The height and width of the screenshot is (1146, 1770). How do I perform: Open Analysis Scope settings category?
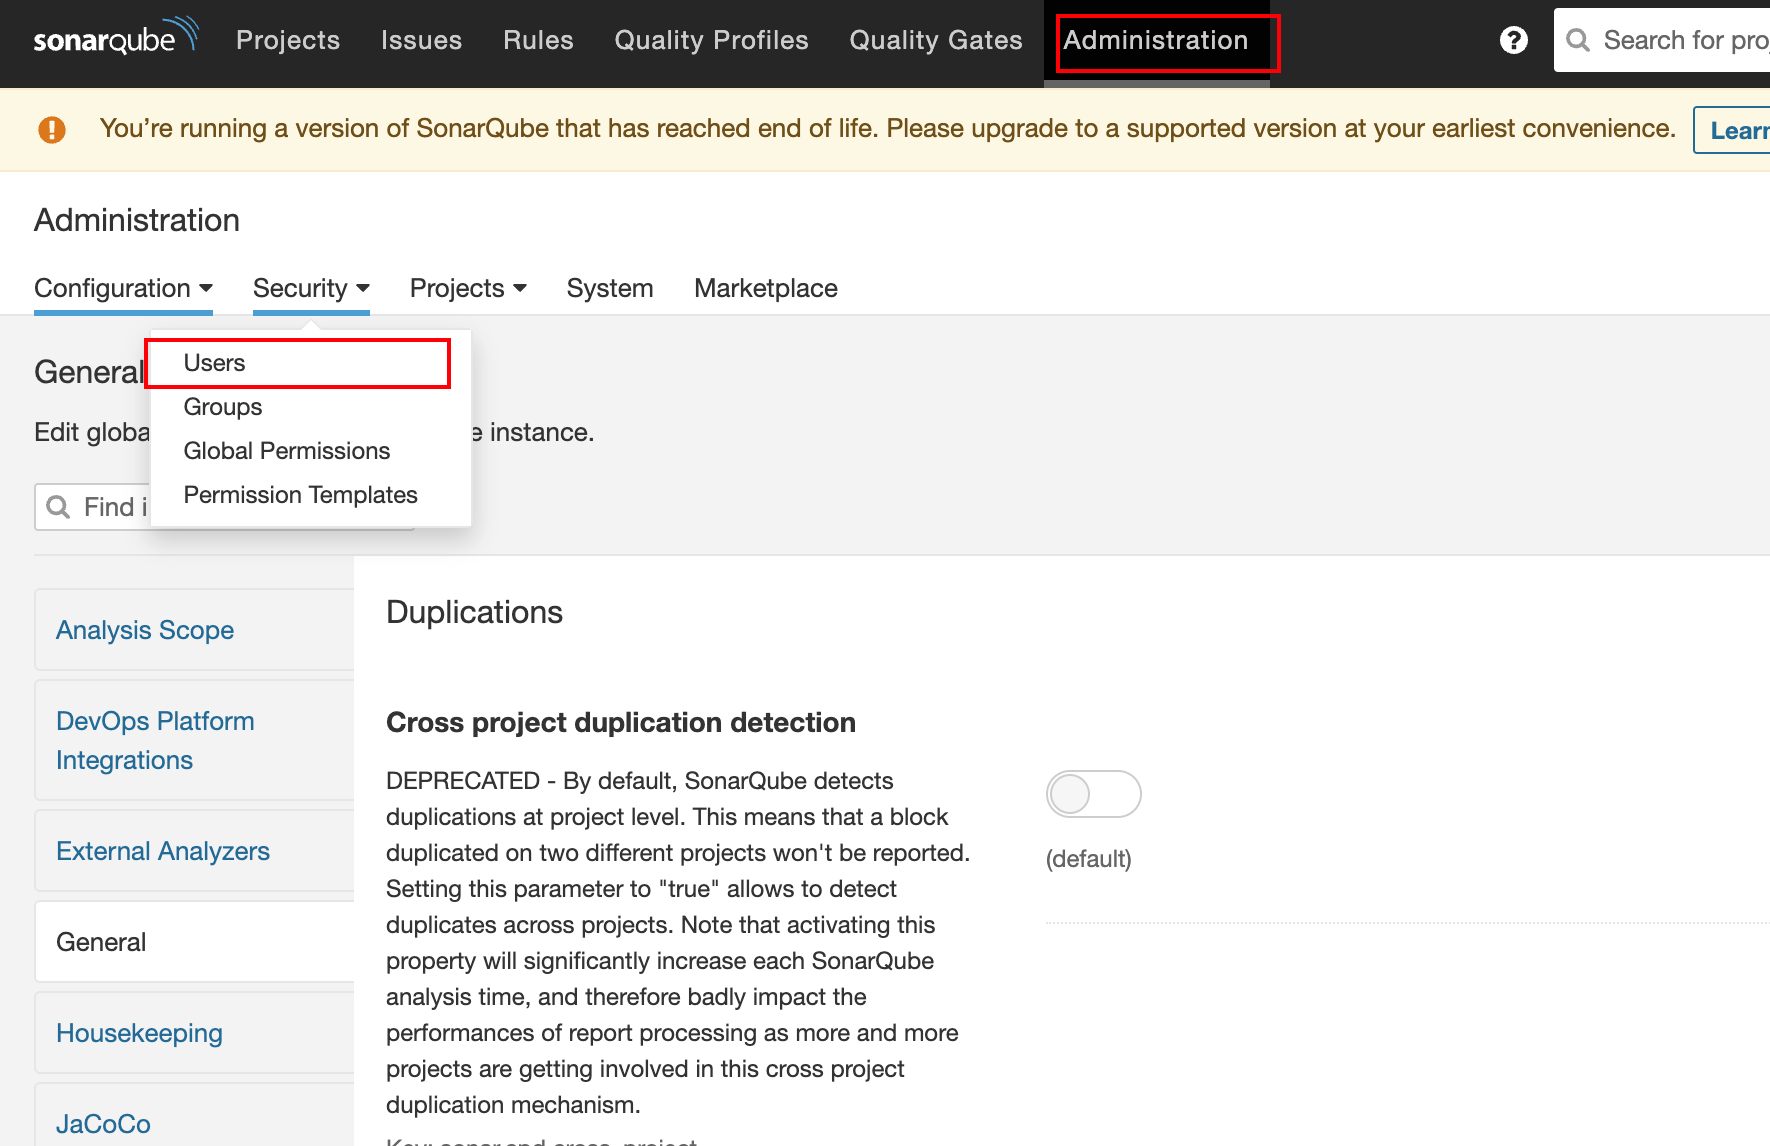(195, 630)
